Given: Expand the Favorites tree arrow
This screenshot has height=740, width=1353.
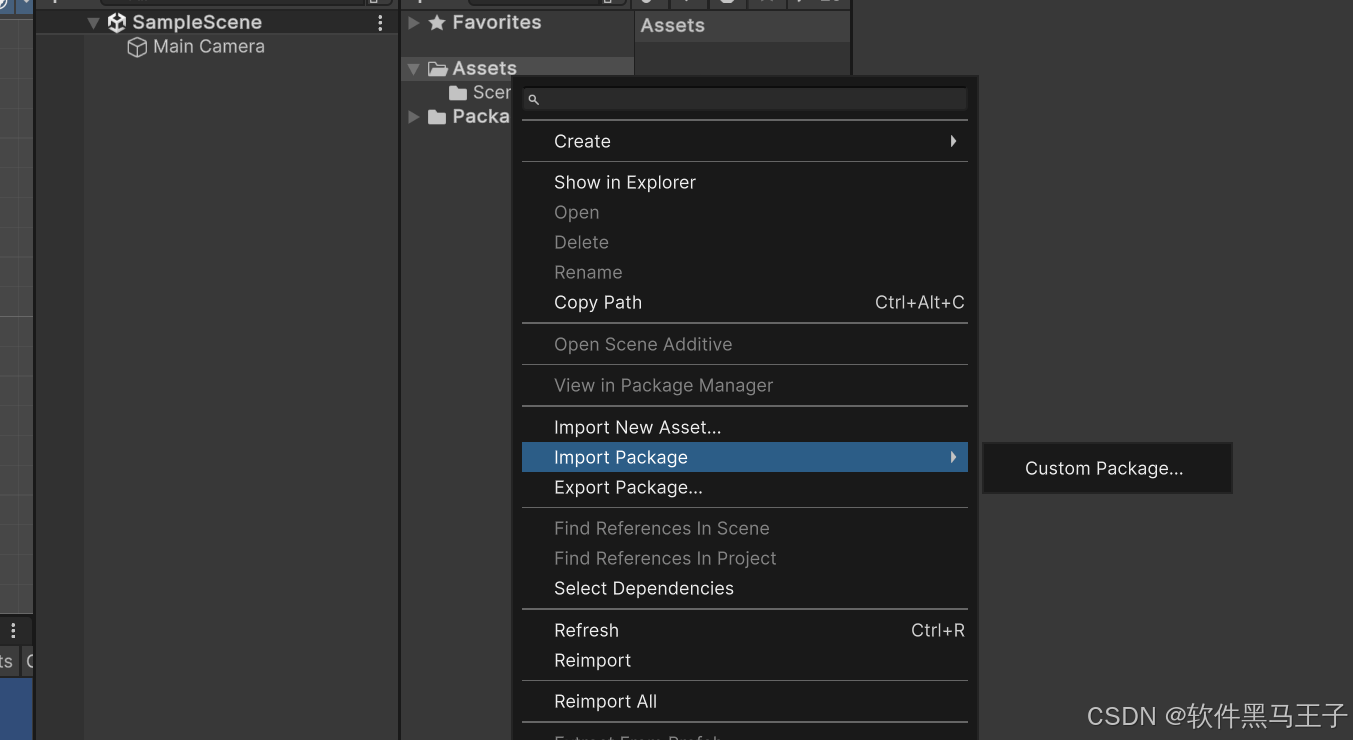Looking at the screenshot, I should [x=414, y=22].
